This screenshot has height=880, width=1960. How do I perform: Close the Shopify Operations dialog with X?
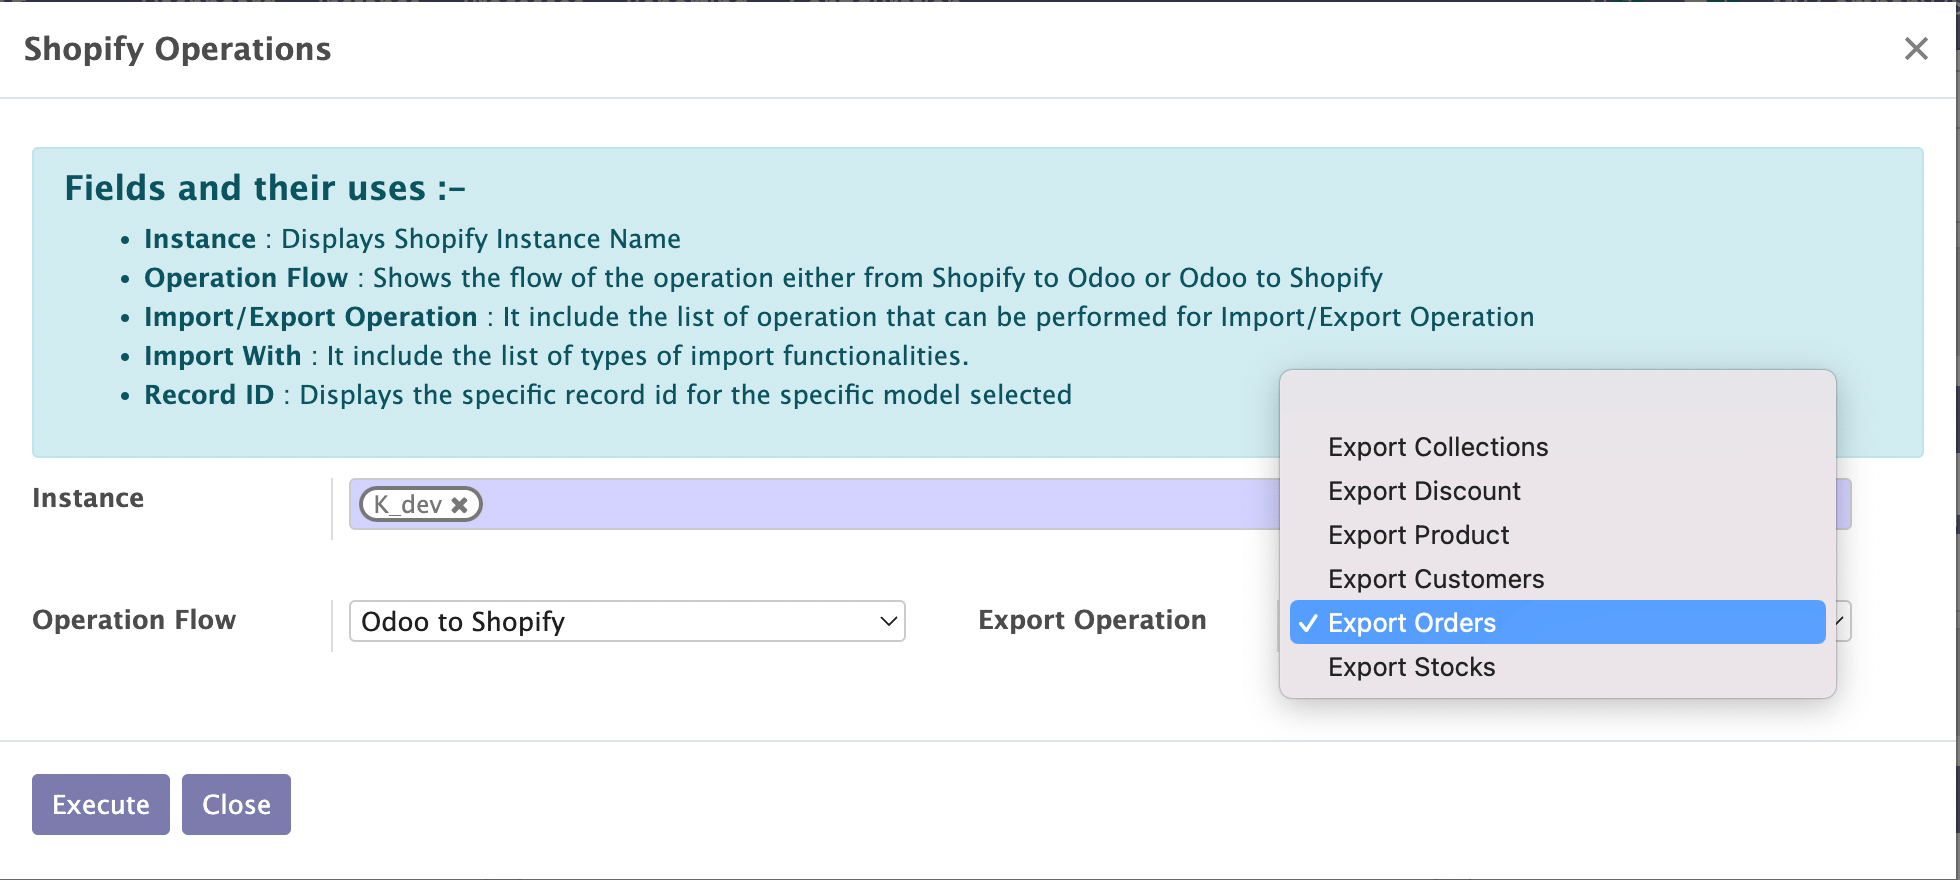pyautogui.click(x=1915, y=49)
